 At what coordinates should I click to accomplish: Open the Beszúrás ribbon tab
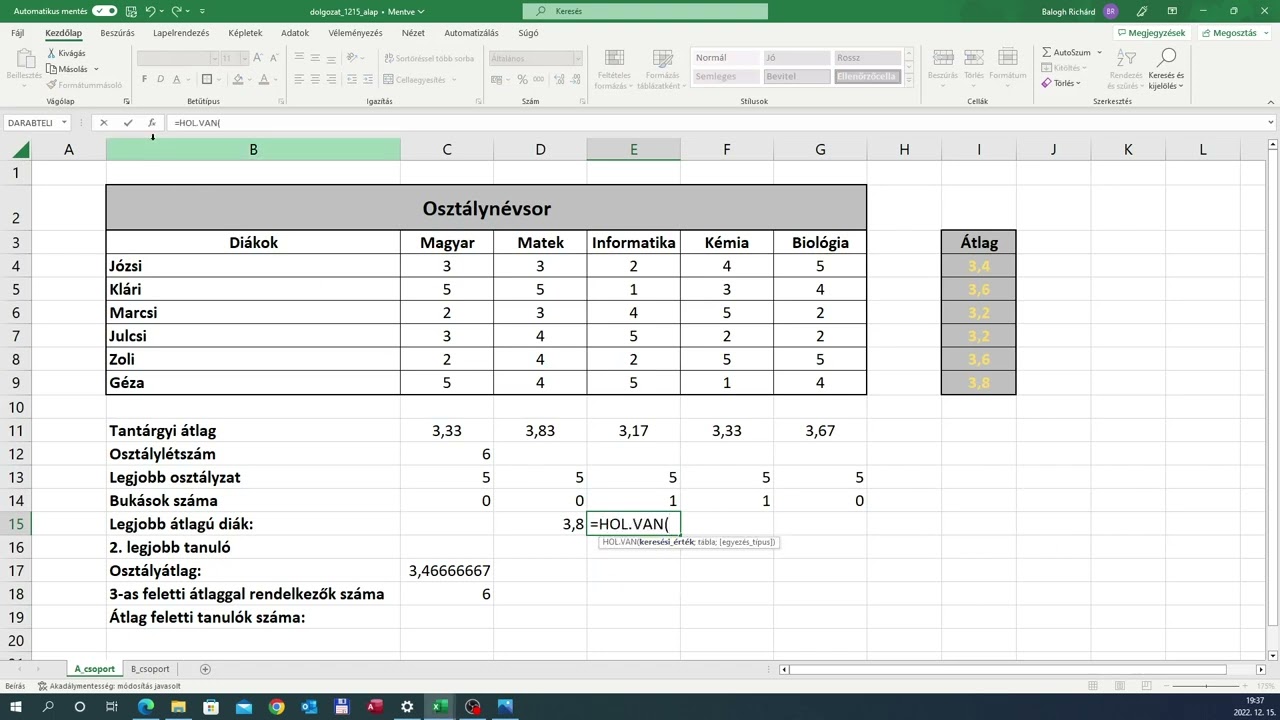(x=117, y=33)
